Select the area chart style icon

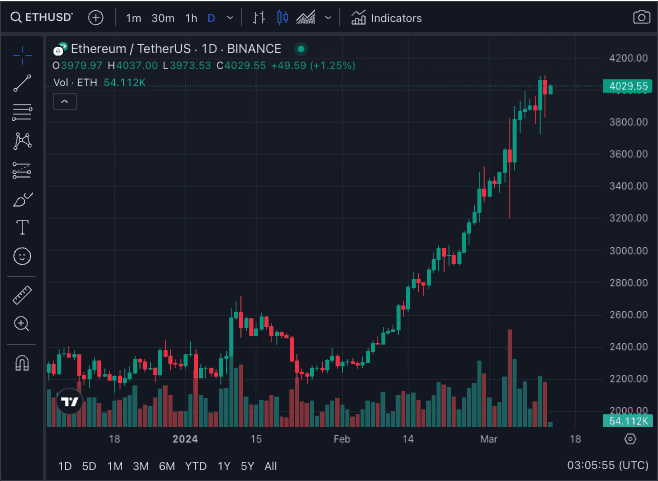(306, 18)
